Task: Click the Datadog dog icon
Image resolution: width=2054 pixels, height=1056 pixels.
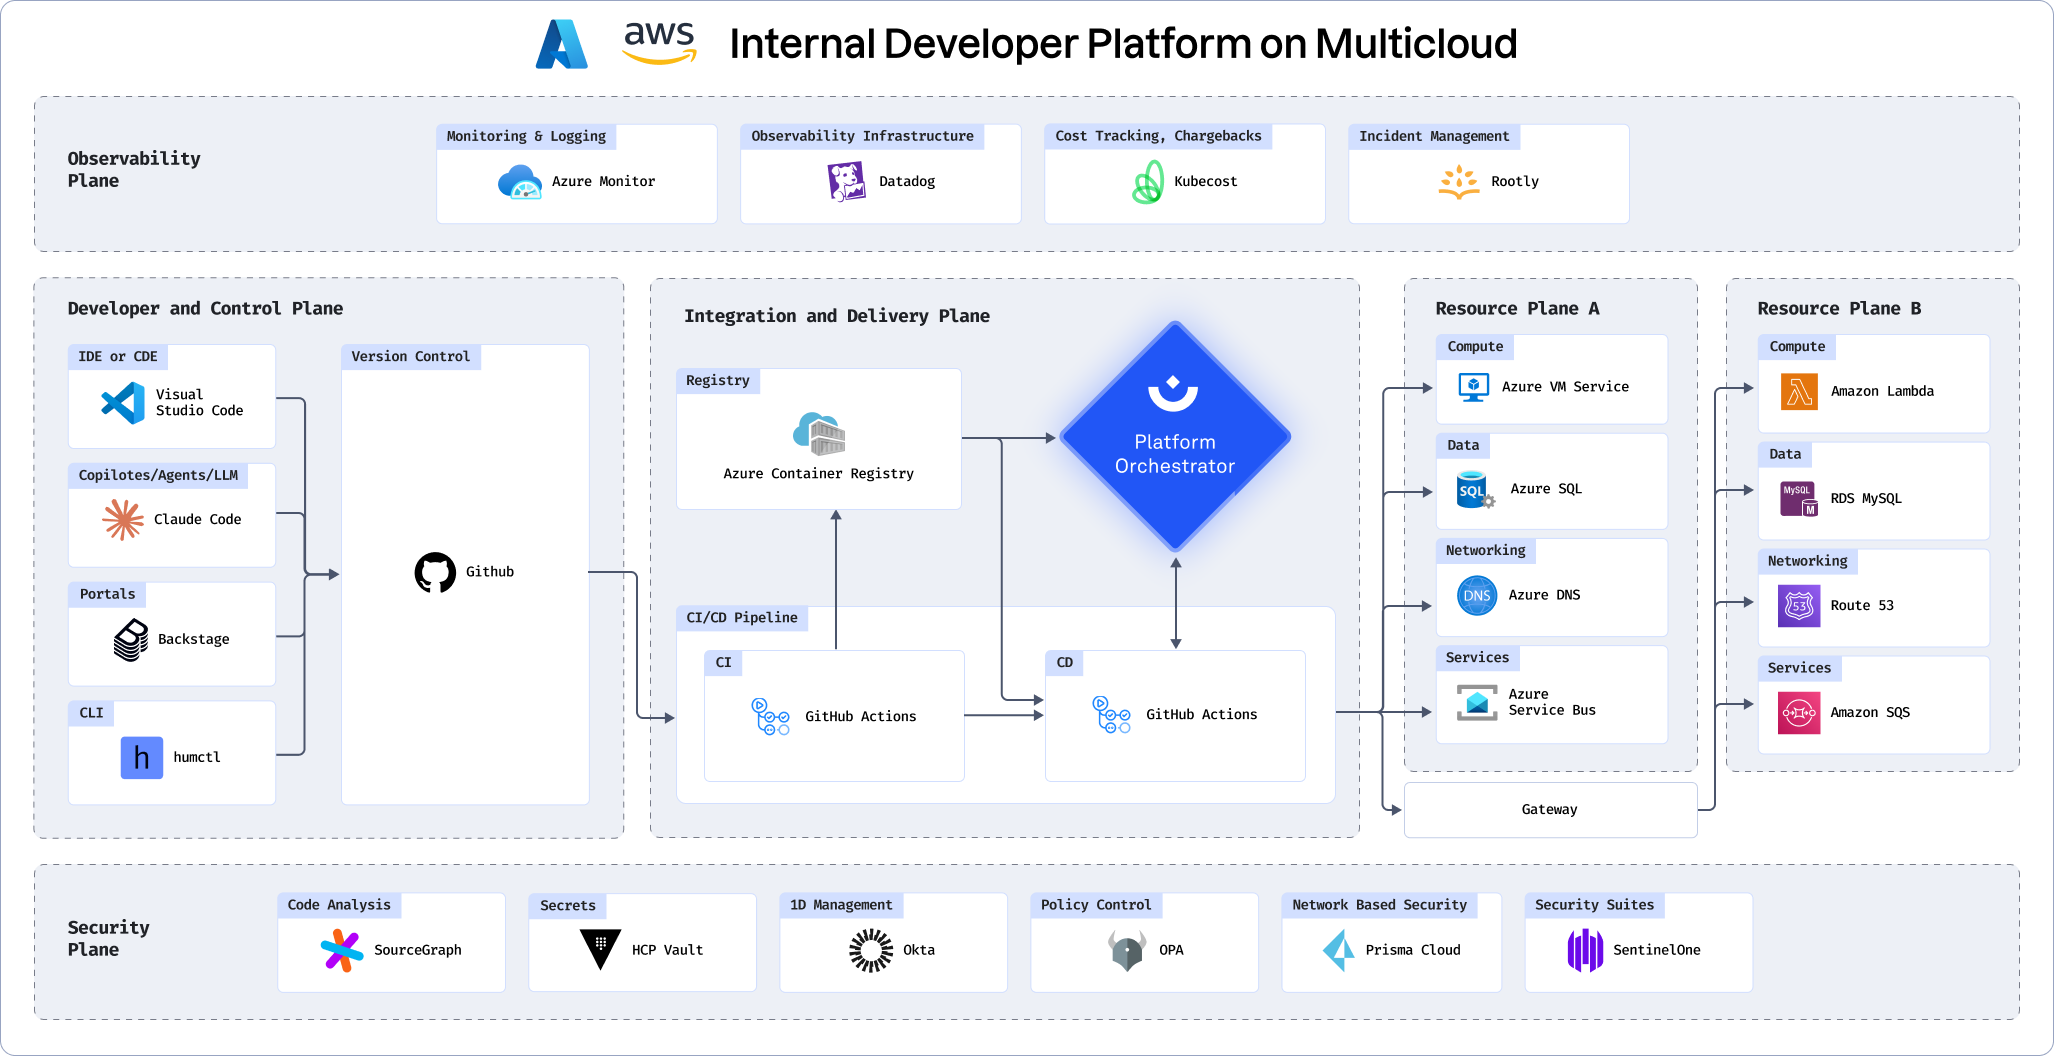Action: click(x=846, y=181)
